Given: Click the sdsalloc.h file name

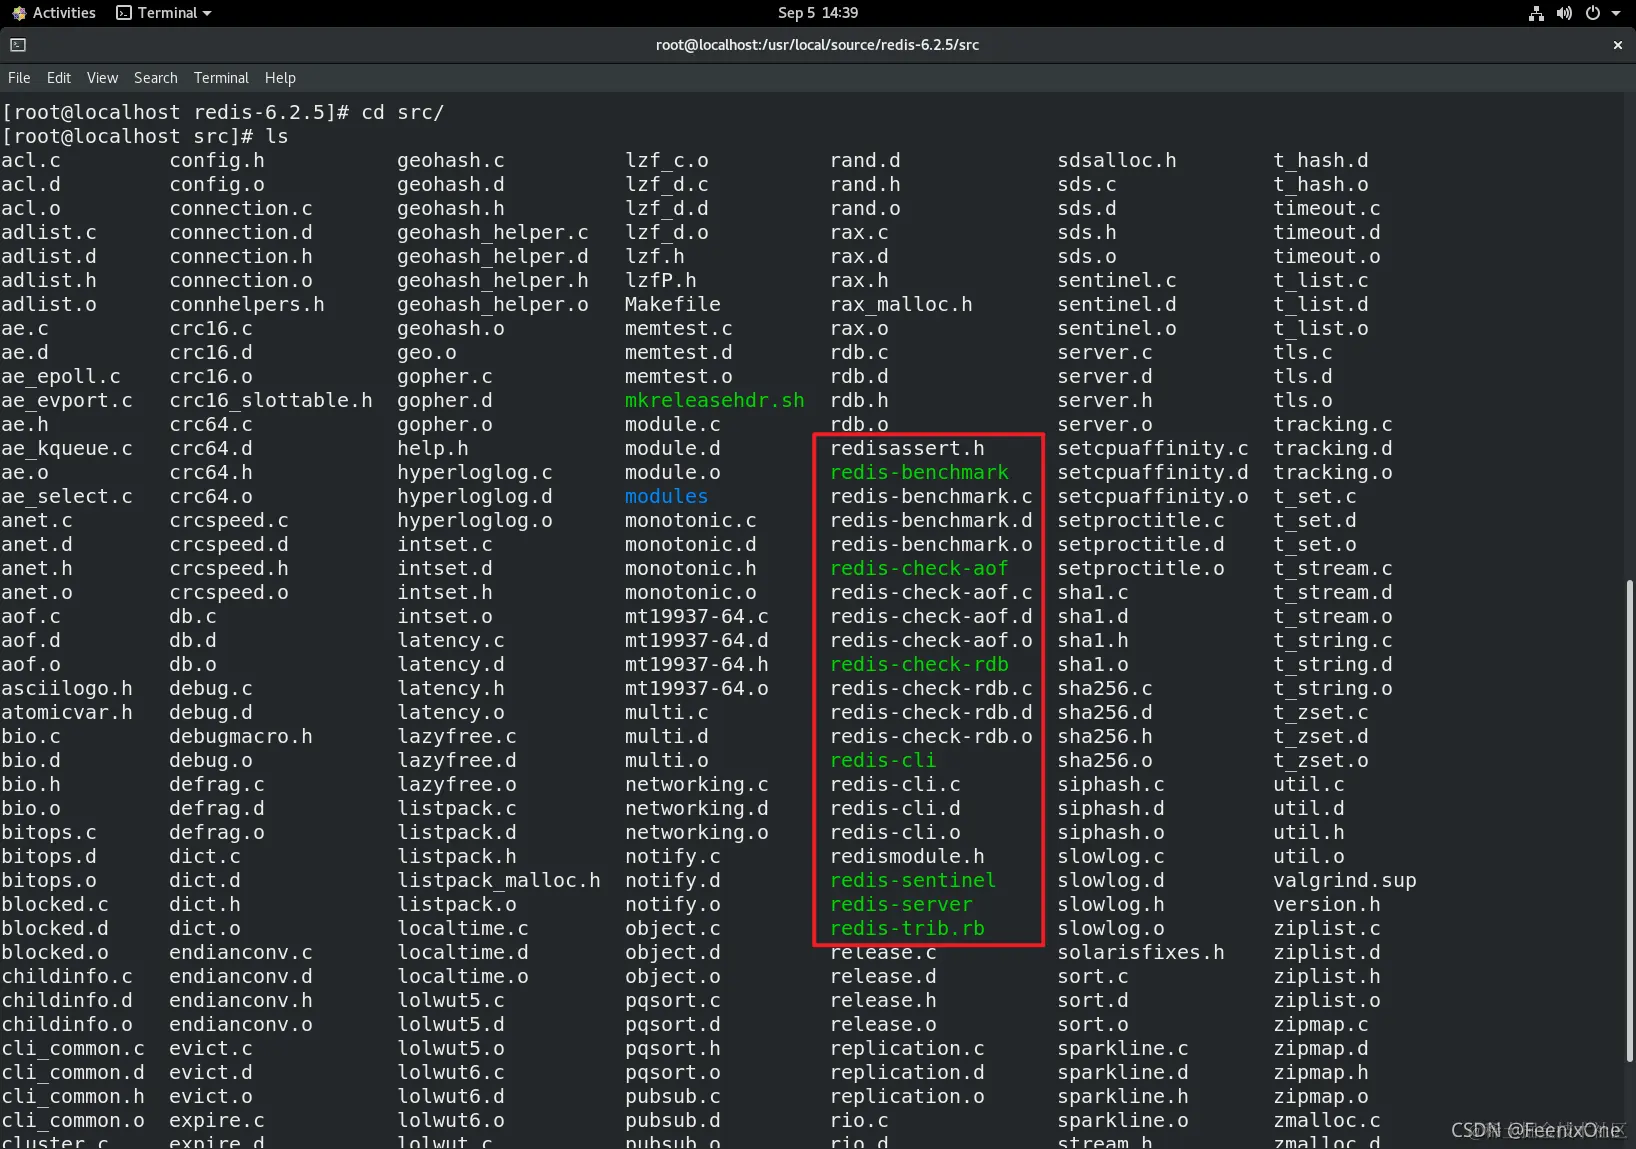Looking at the screenshot, I should click(x=1117, y=160).
